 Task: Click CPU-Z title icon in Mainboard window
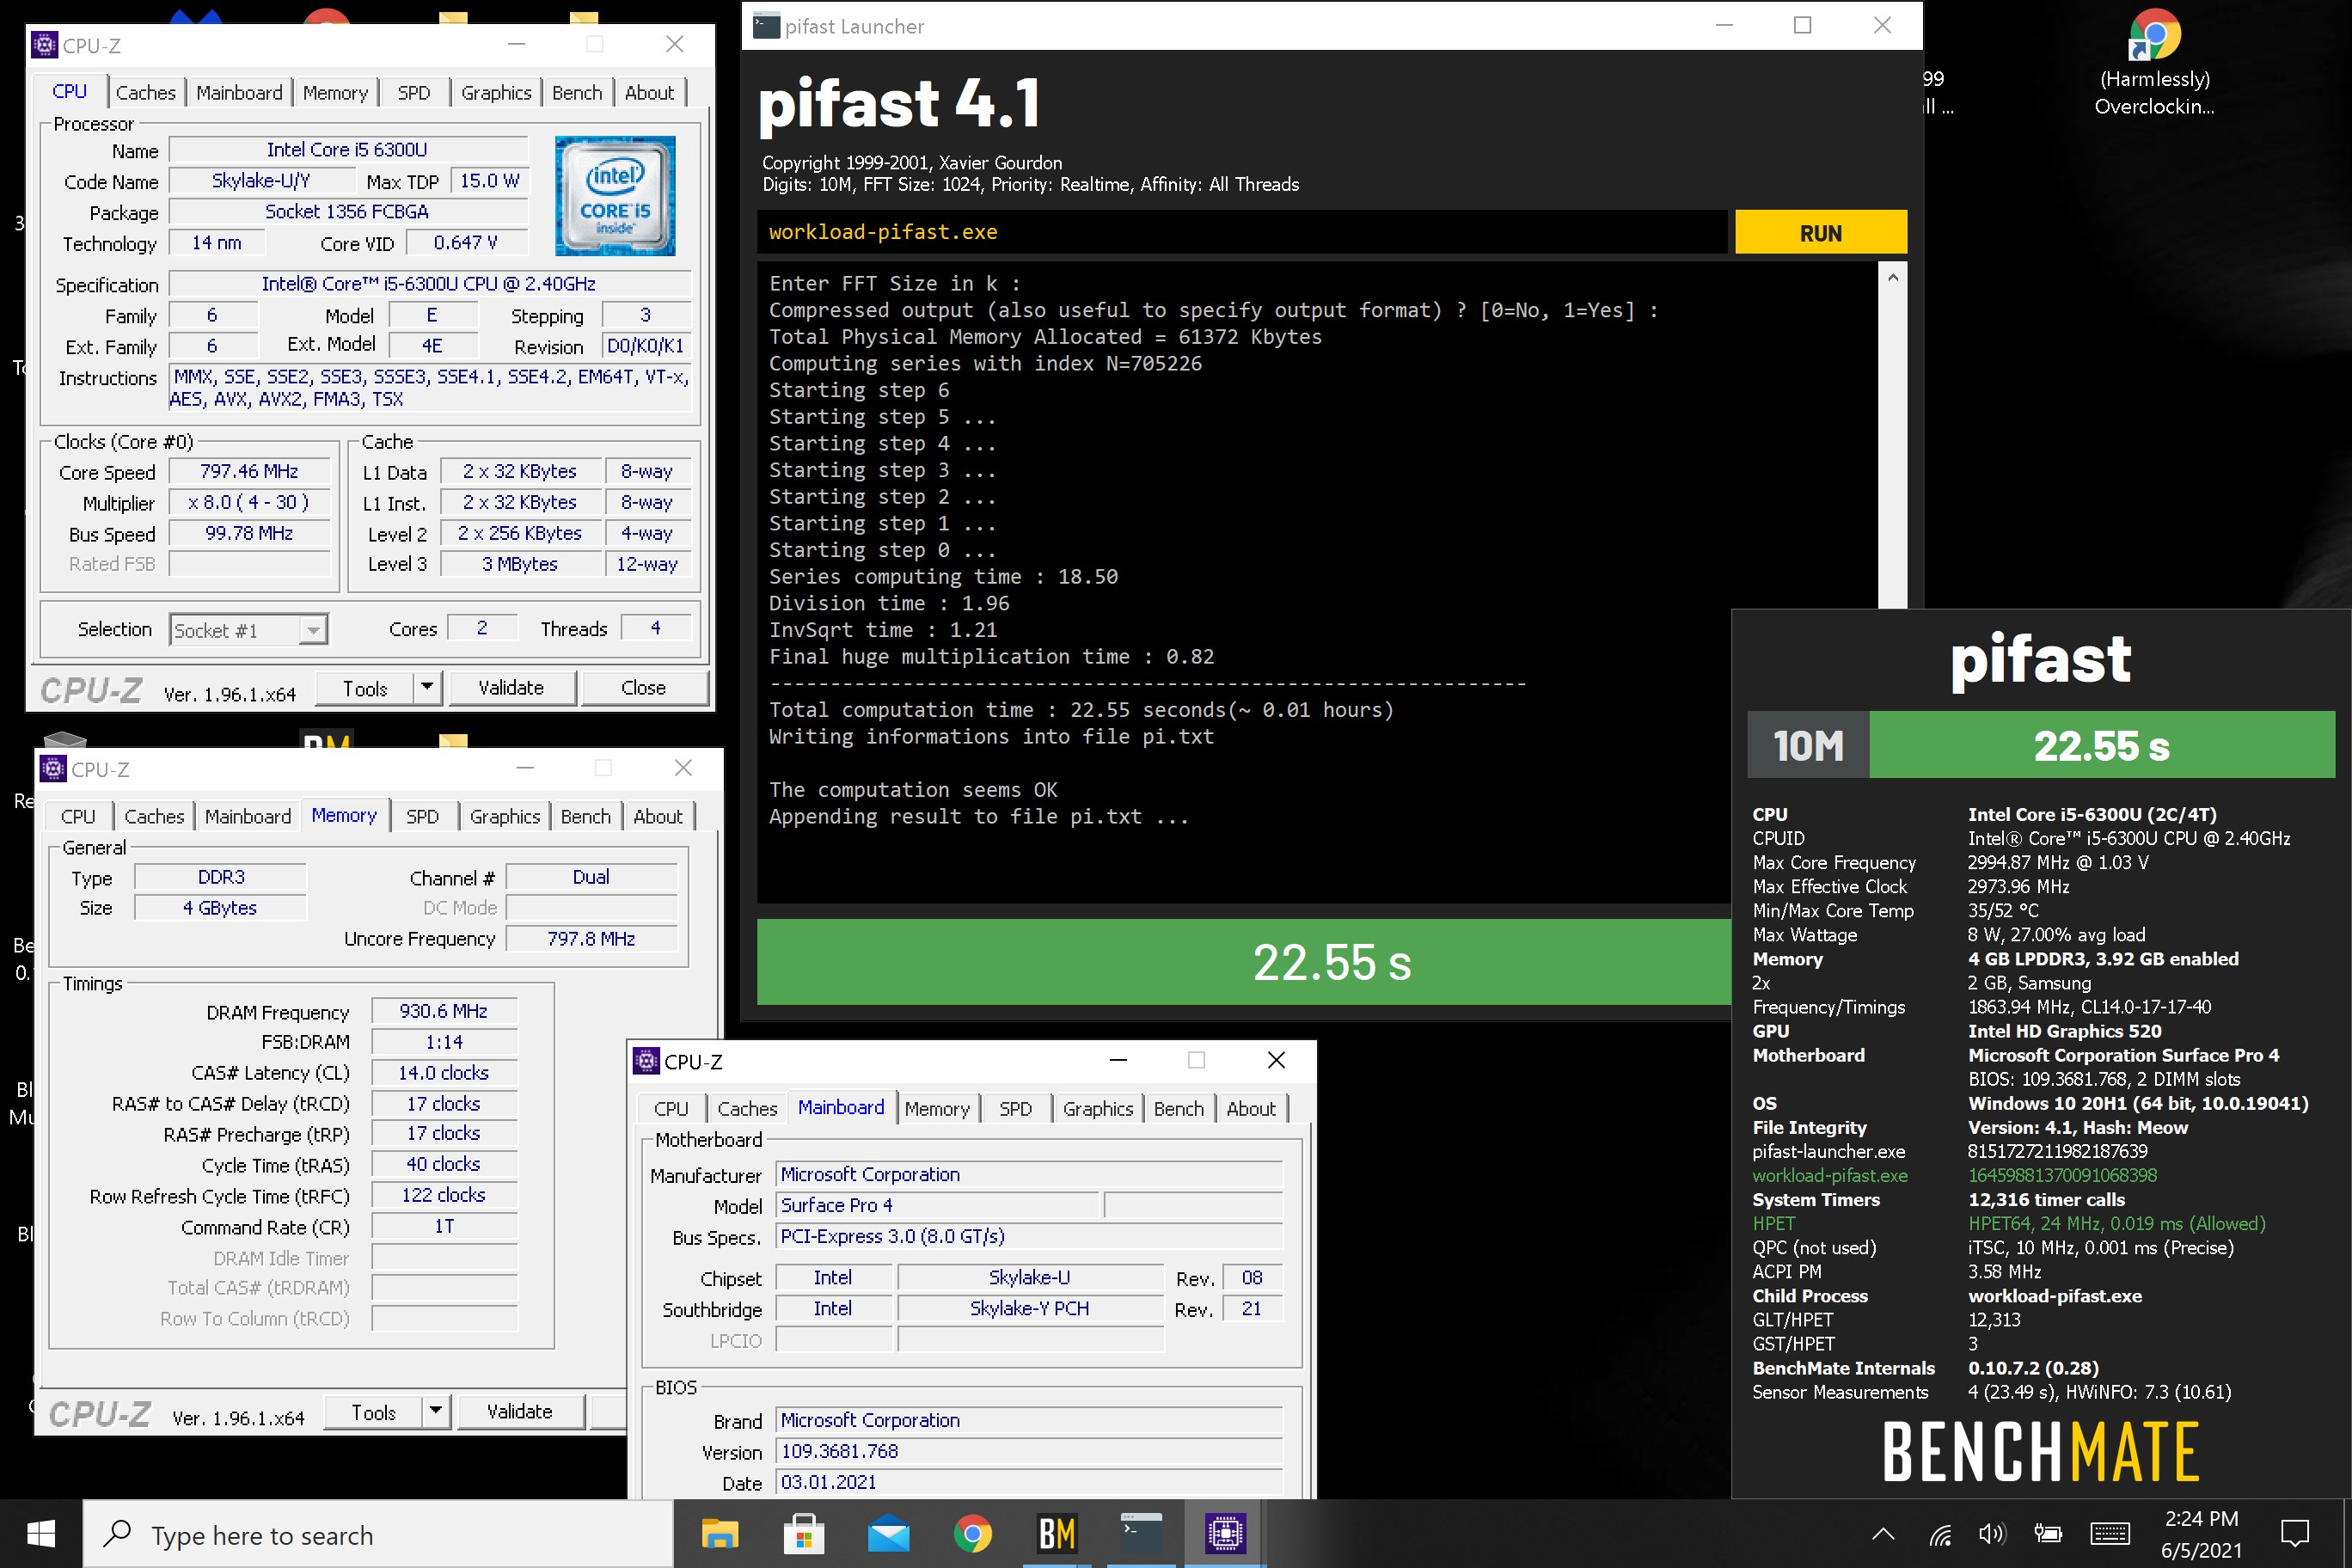[646, 1060]
